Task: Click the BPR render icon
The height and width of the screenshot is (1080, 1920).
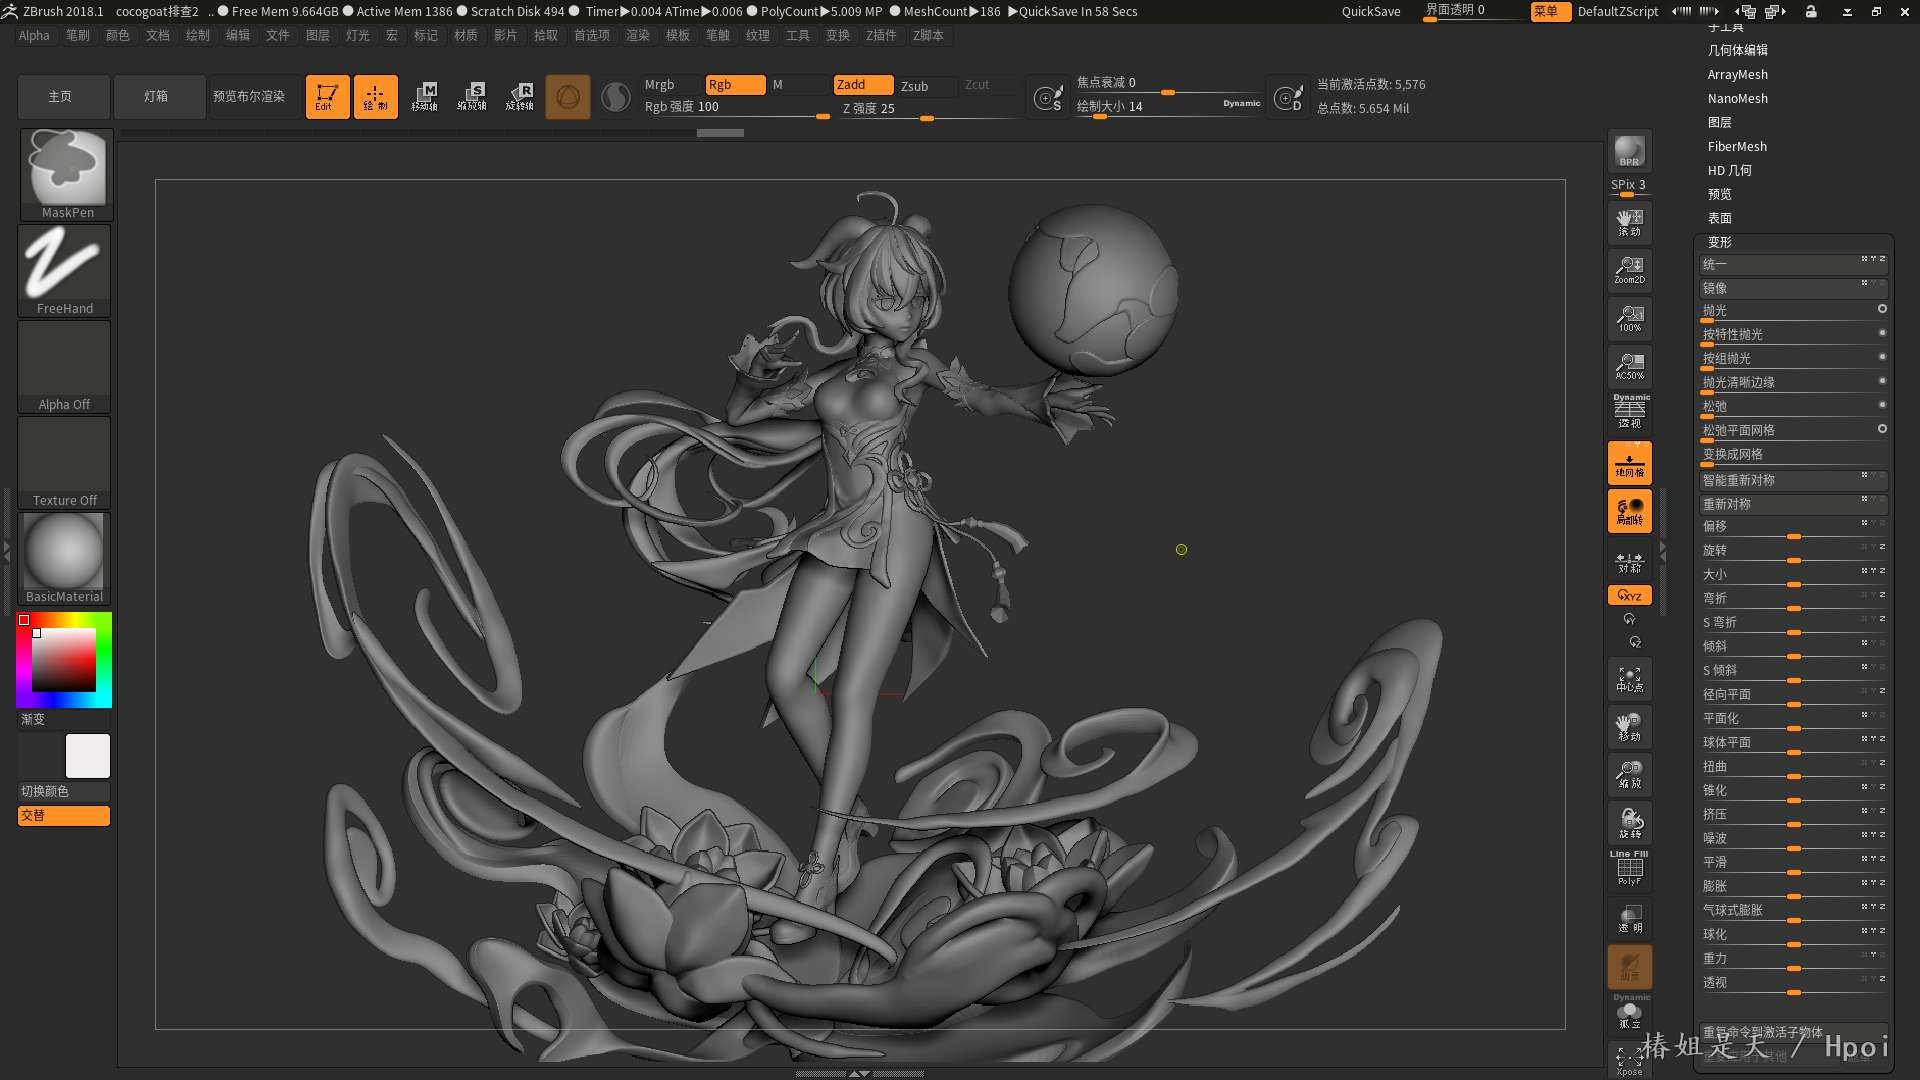Action: click(x=1629, y=152)
